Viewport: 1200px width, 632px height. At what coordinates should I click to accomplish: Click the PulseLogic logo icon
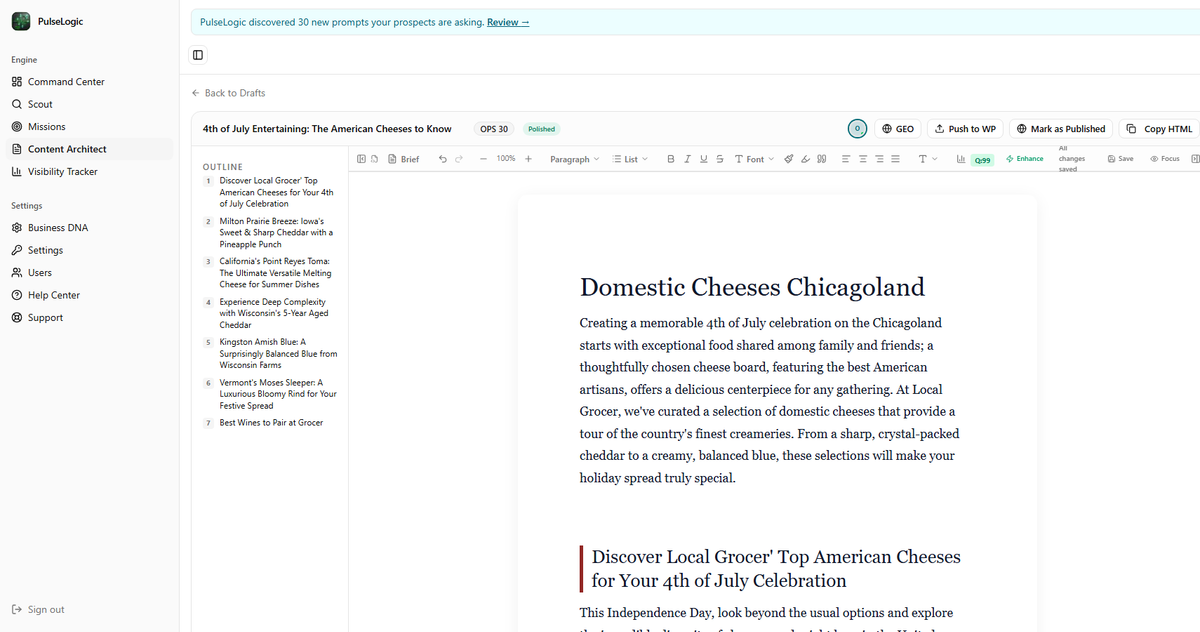click(x=20, y=21)
